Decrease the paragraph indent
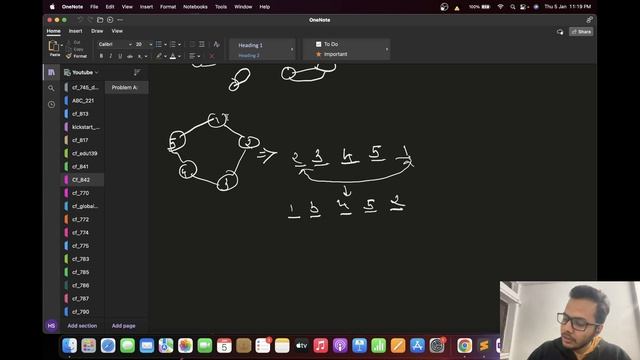Viewport: 640px width, 360px height. 192,44
